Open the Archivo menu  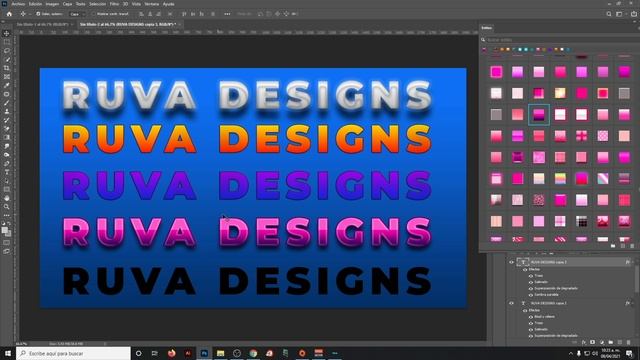coord(18,4)
